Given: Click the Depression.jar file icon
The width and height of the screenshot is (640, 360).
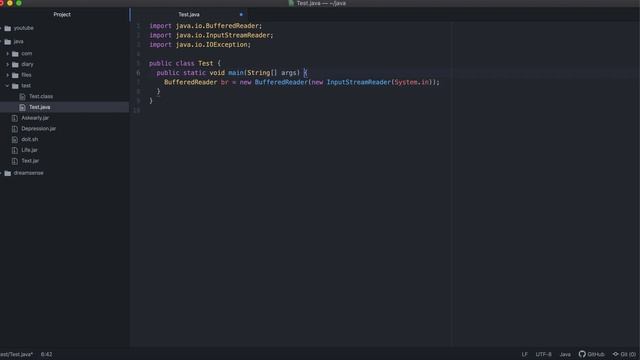Looking at the screenshot, I should tap(15, 129).
